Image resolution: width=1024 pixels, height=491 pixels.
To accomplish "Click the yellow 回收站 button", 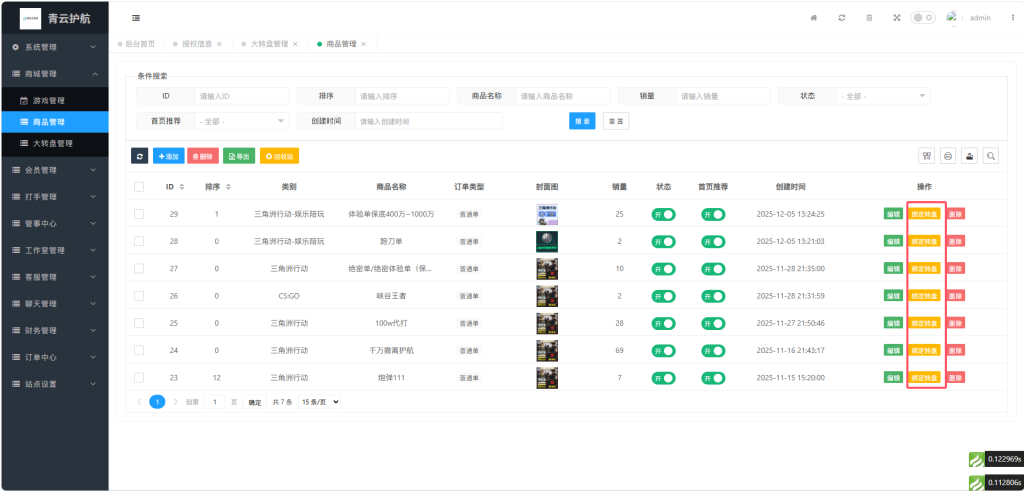I will (x=280, y=156).
